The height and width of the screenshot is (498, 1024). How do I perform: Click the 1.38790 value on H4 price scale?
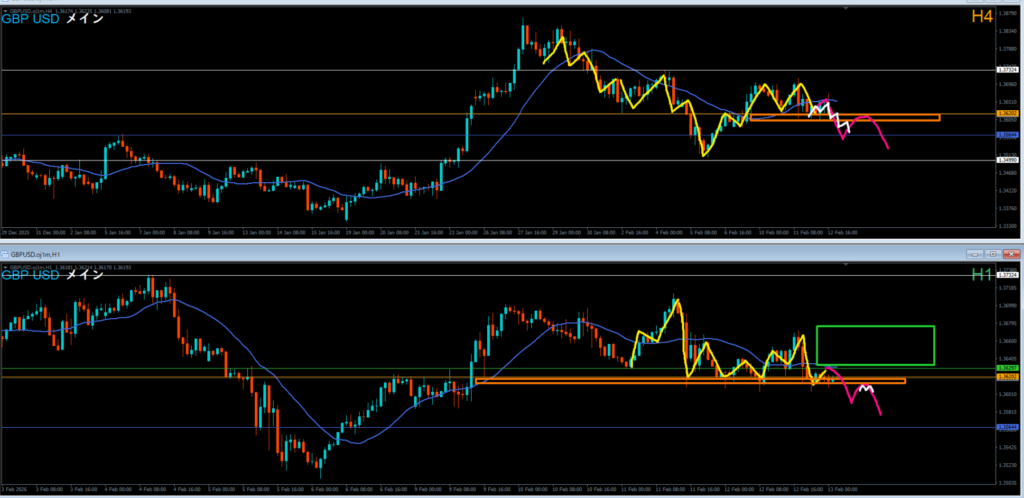pyautogui.click(x=1009, y=12)
